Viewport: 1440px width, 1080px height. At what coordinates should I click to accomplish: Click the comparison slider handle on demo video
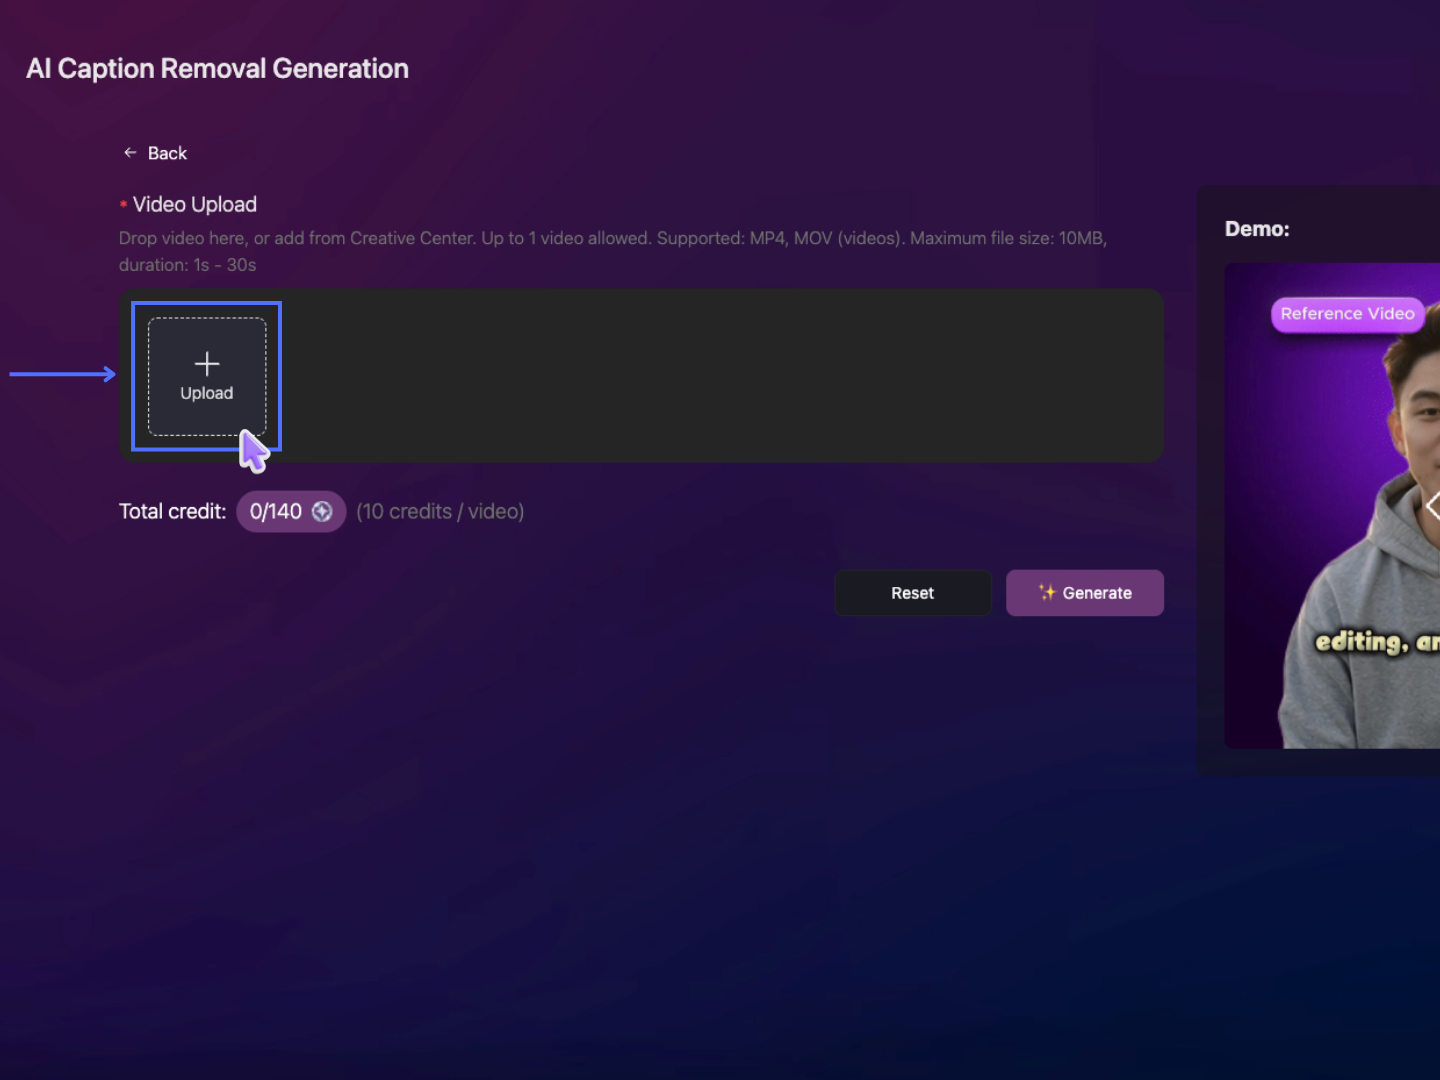[x=1432, y=506]
